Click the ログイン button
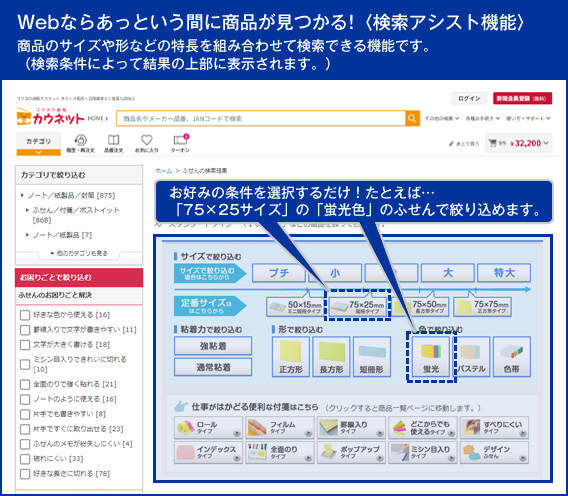The image size is (568, 496). click(x=469, y=98)
